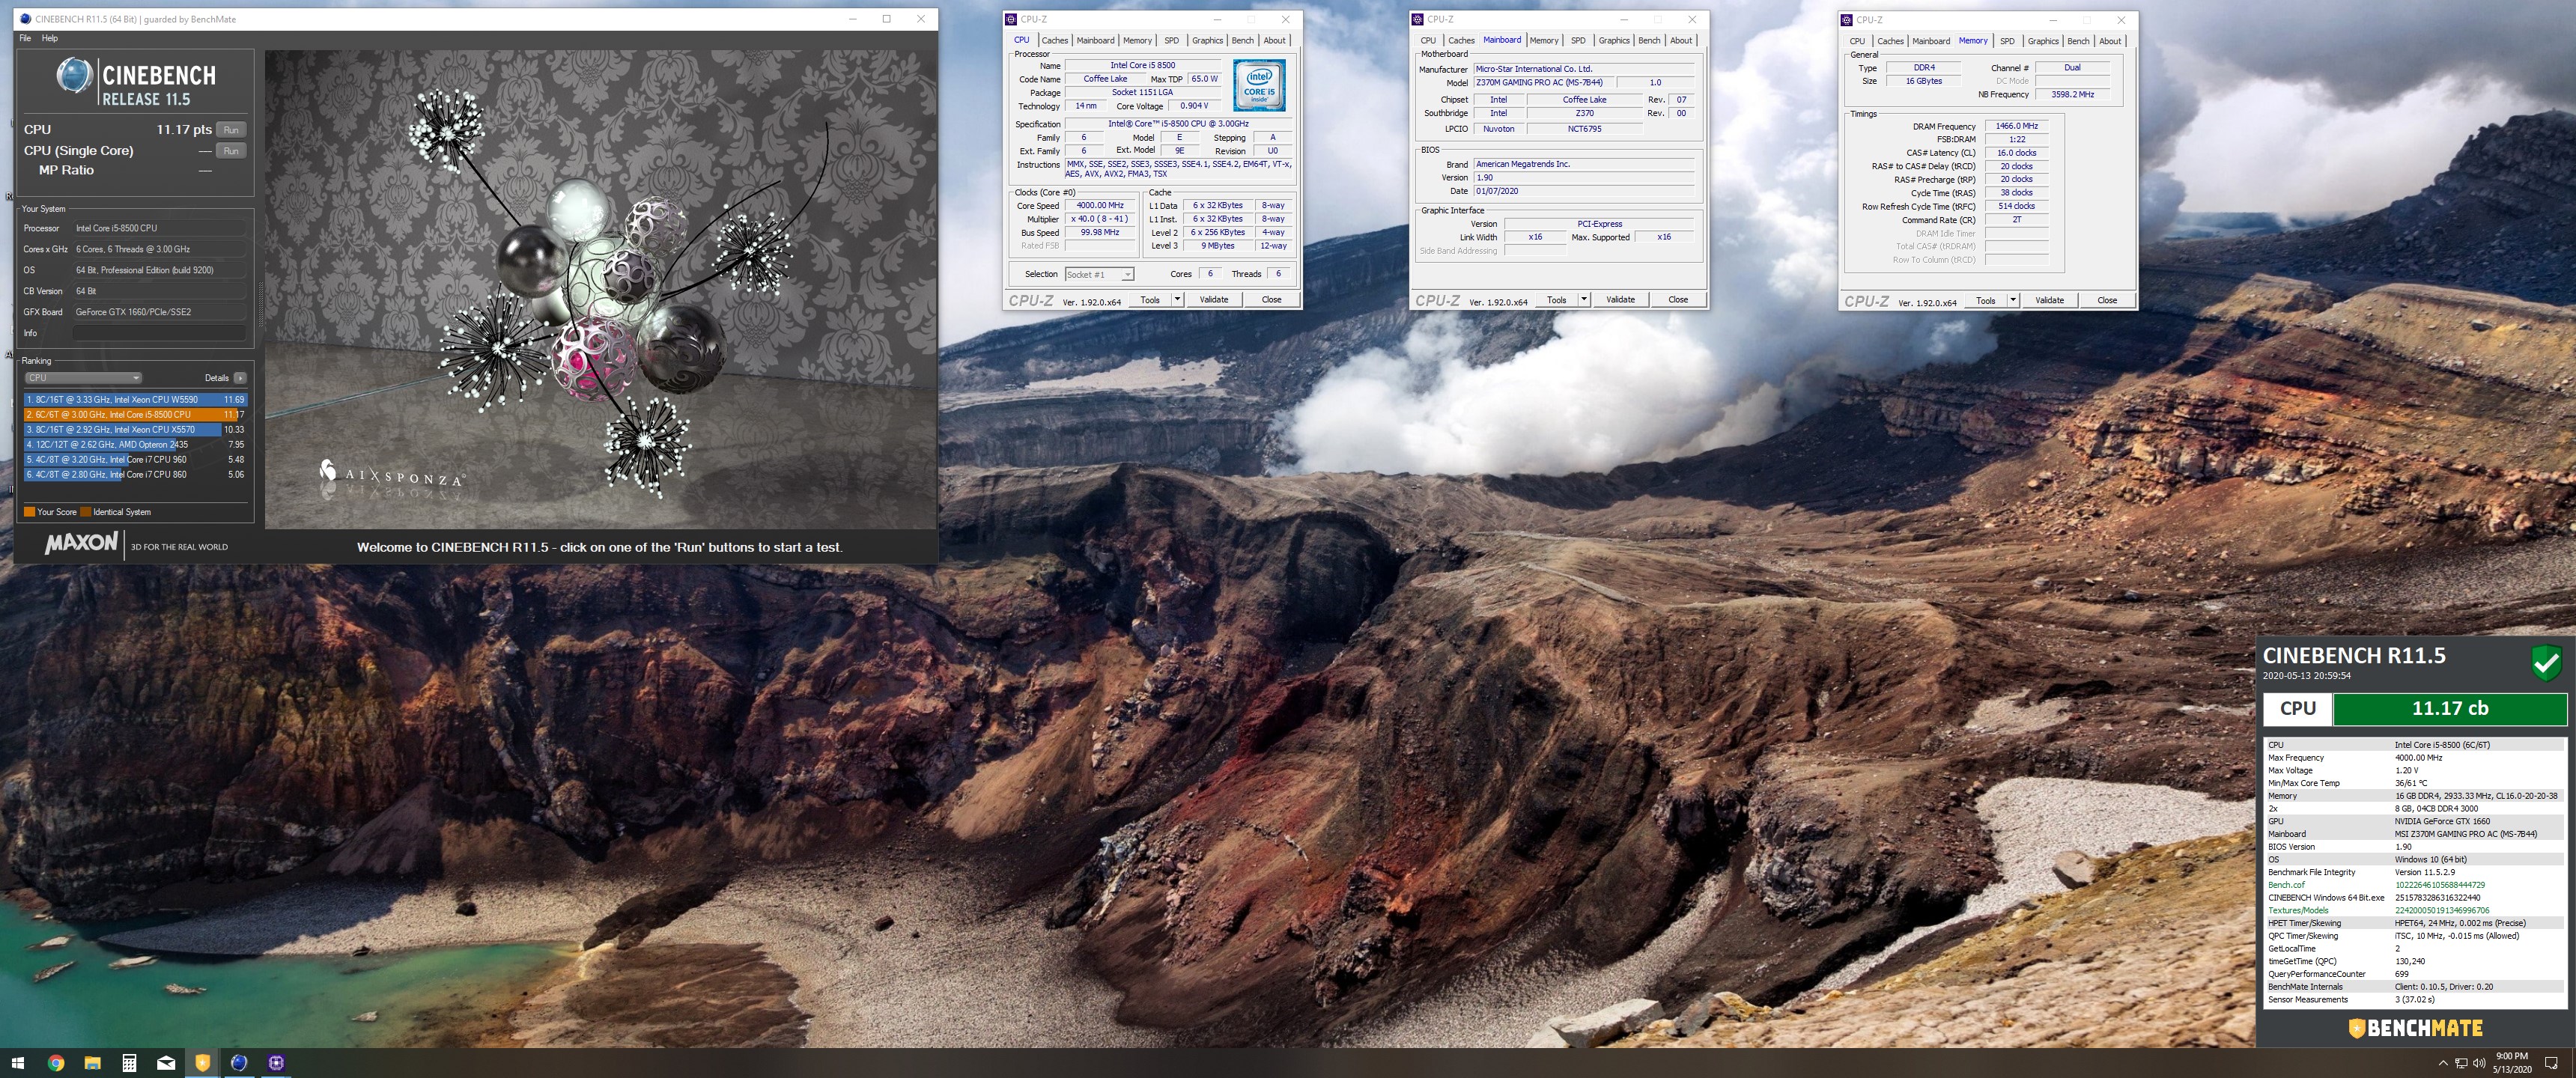This screenshot has width=2576, height=1078.
Task: Open the Windows Start menu
Action: (18, 1063)
